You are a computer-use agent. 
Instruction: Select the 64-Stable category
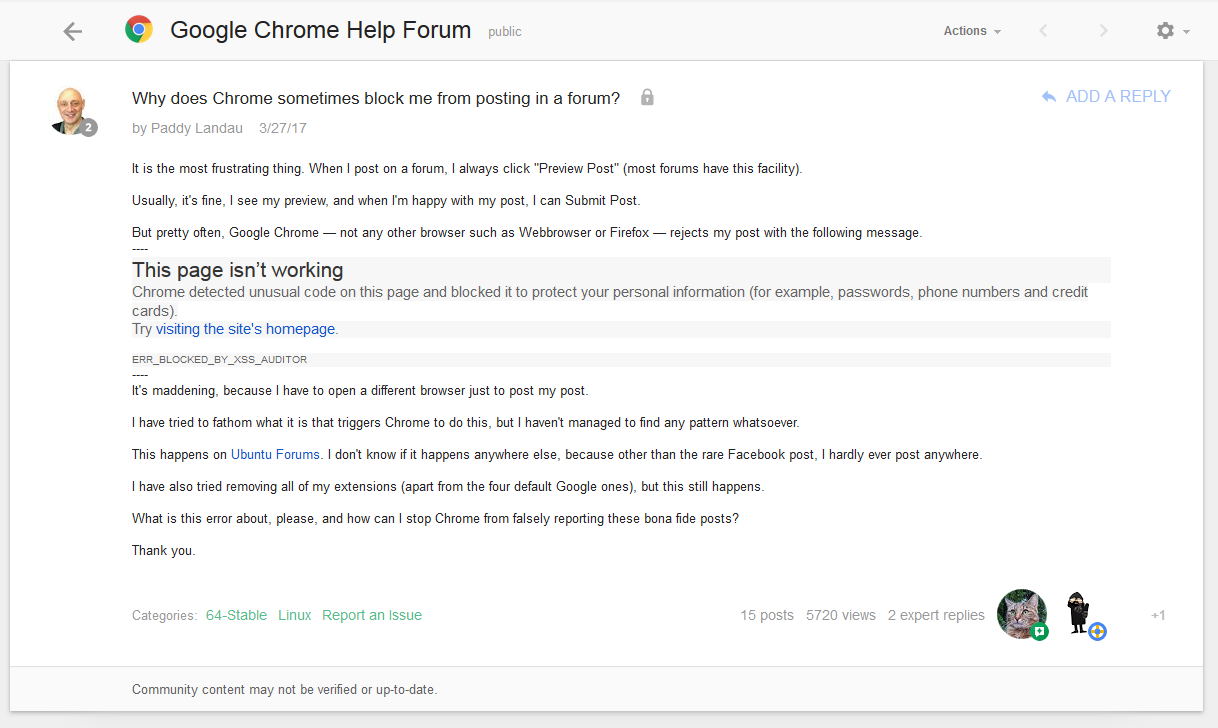tap(236, 615)
